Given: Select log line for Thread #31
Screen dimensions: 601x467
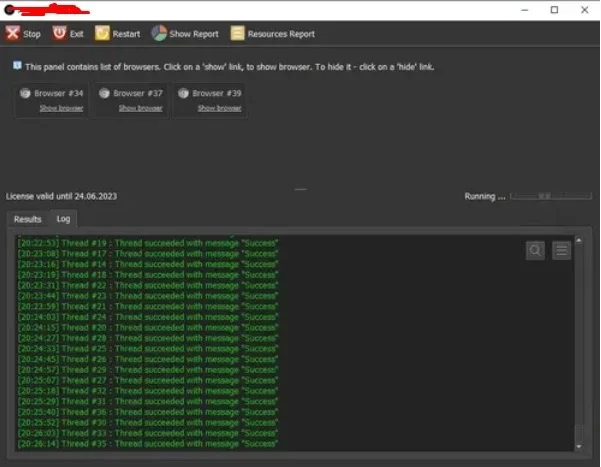Looking at the screenshot, I should point(148,401).
